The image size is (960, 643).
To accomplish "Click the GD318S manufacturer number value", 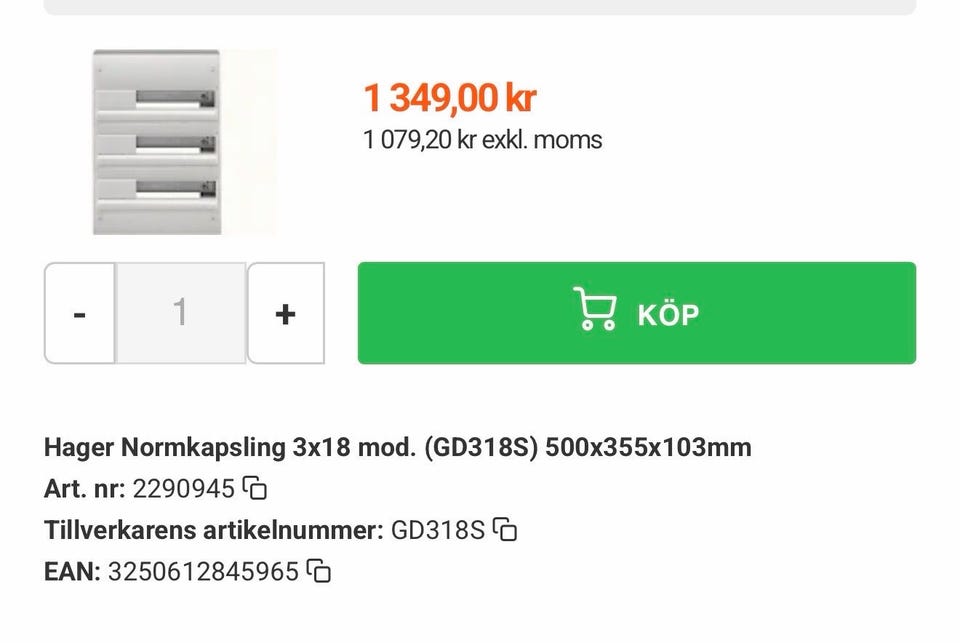I will pos(437,530).
